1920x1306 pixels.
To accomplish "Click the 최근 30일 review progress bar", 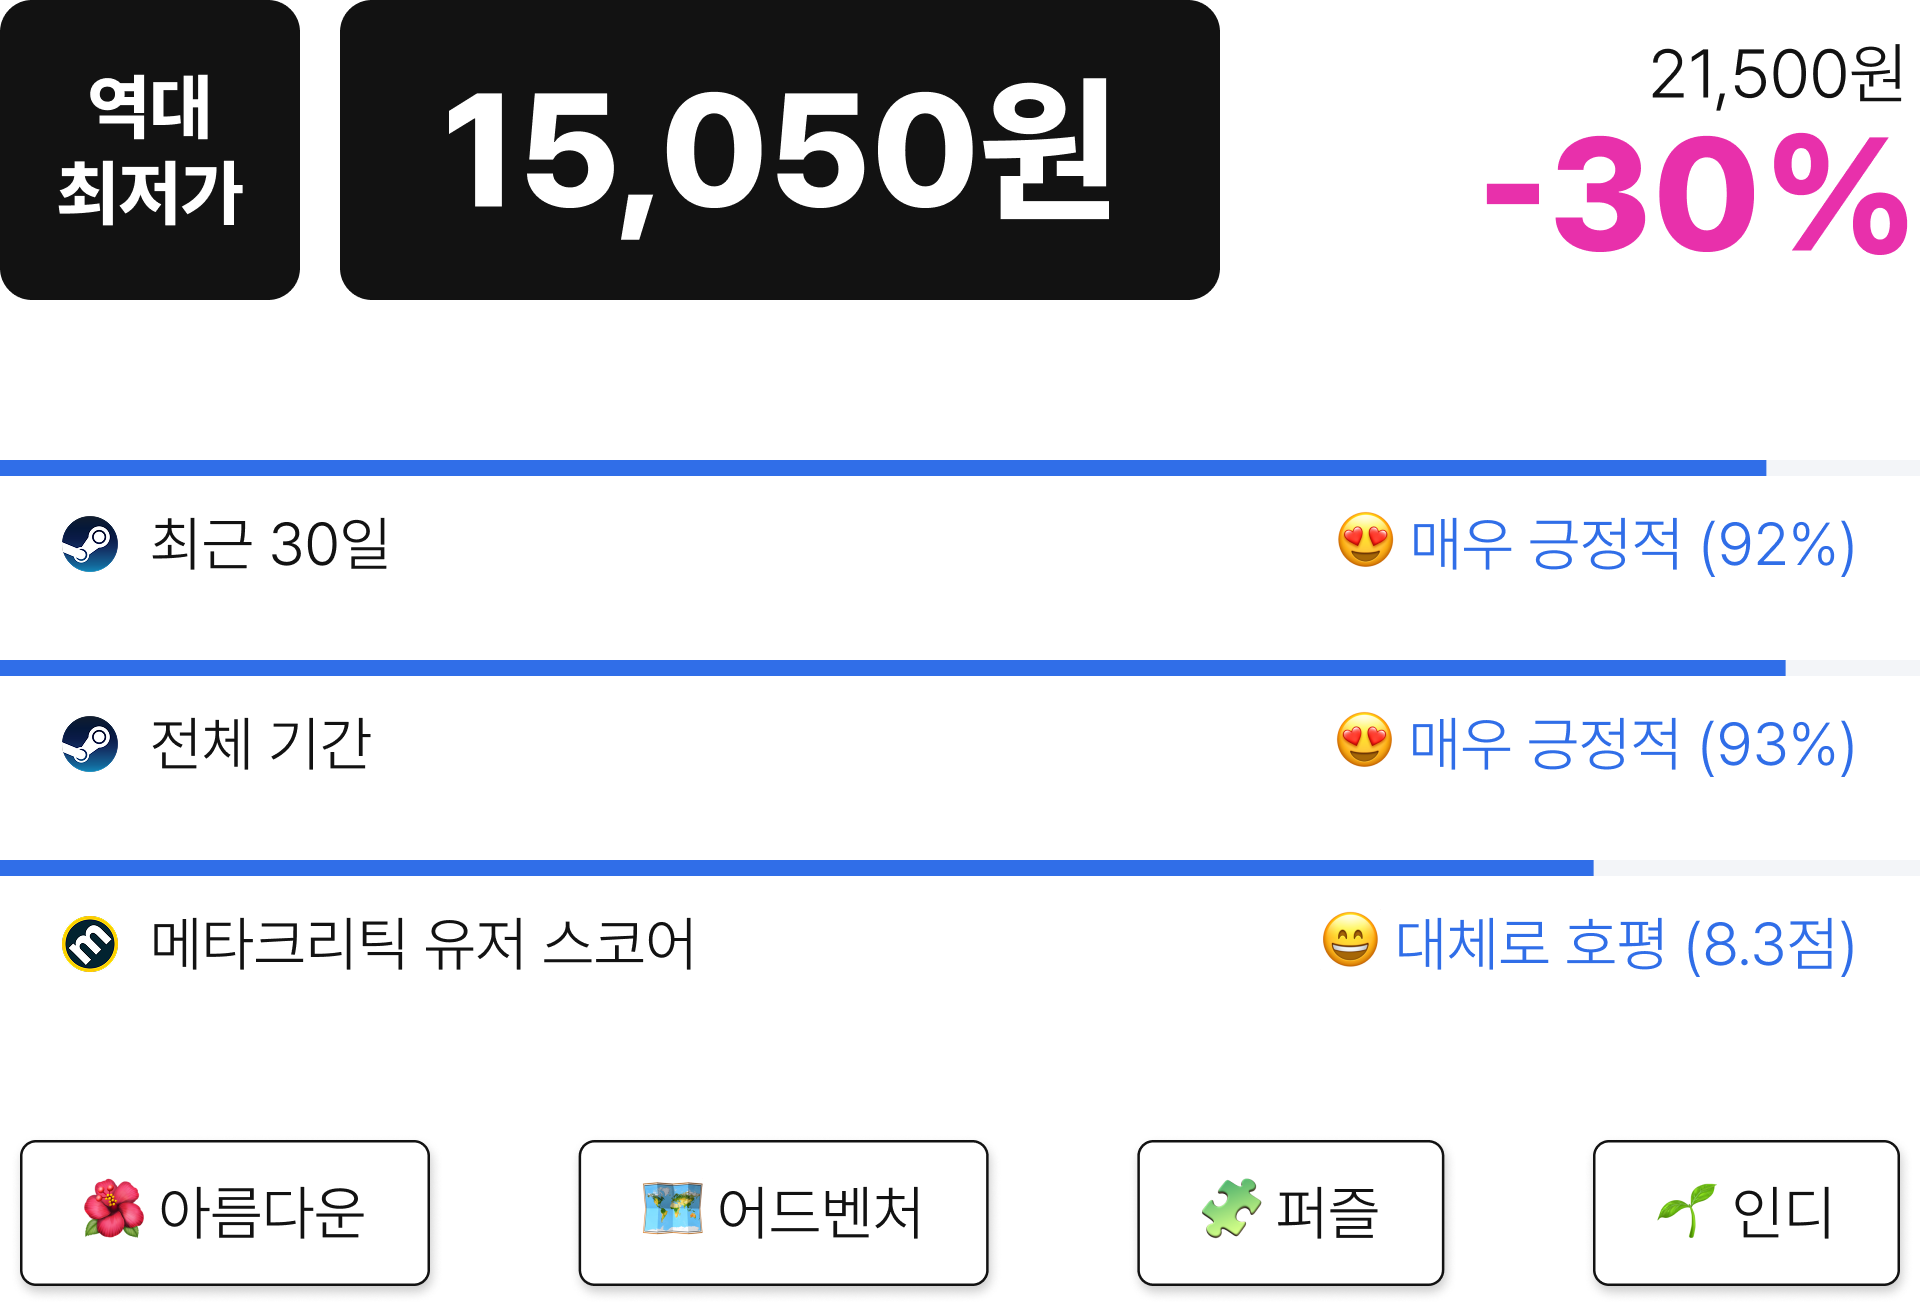I will (960, 468).
